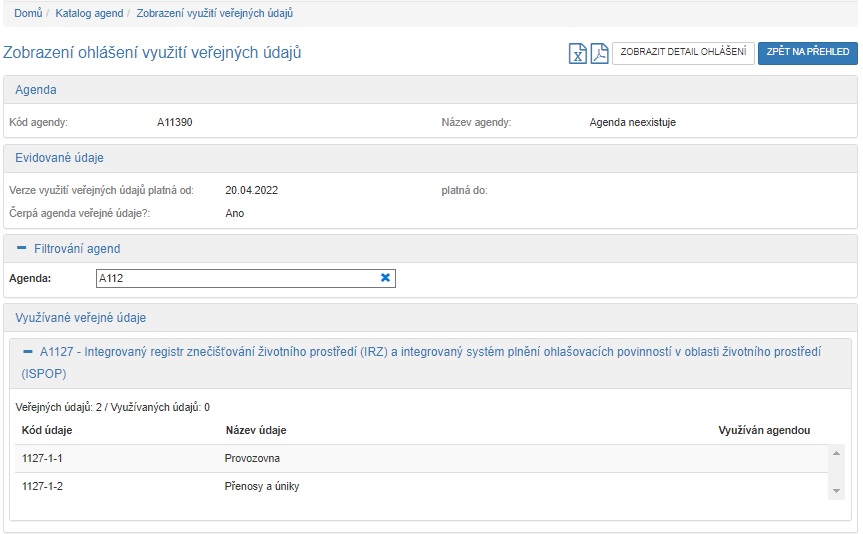The image size is (863, 534).
Task: Export the report as PDF
Action: point(598,54)
